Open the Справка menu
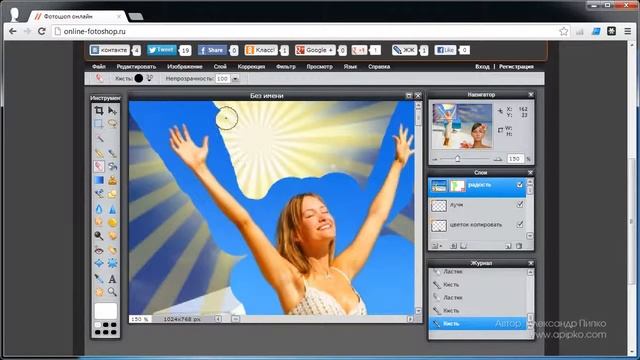 (x=379, y=67)
